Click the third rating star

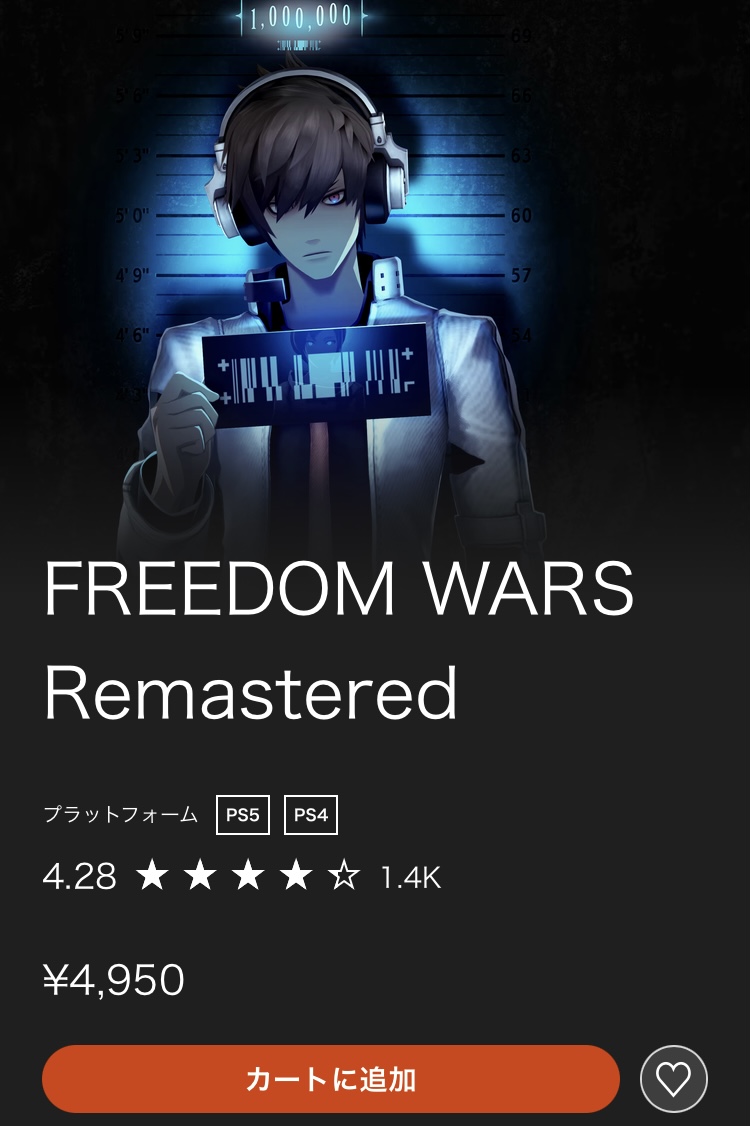tap(248, 876)
